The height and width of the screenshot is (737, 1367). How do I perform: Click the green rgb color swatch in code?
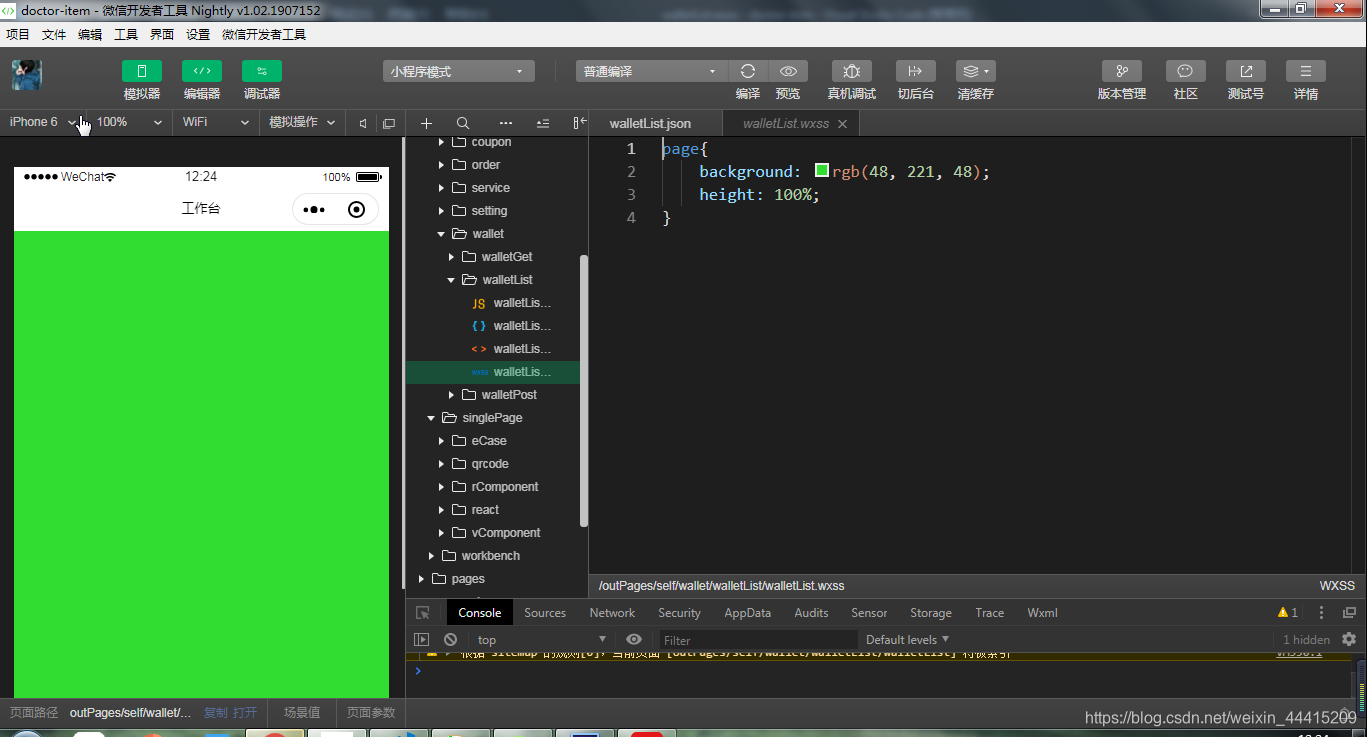click(x=822, y=171)
